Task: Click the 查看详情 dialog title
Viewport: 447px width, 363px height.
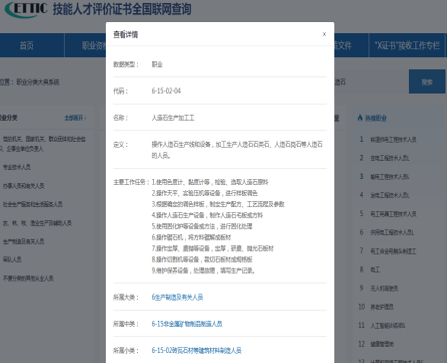Action: [x=126, y=34]
